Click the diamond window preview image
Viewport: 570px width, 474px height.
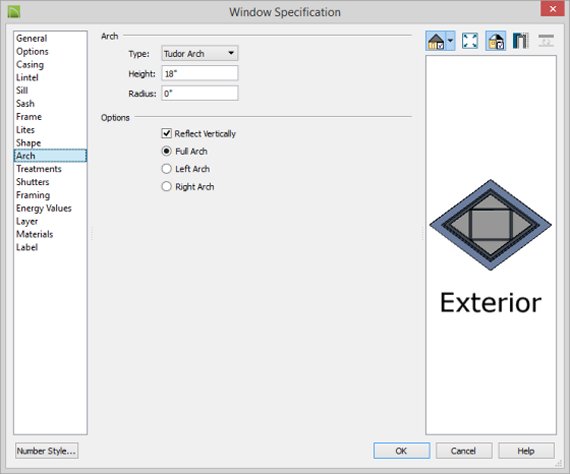(490, 225)
